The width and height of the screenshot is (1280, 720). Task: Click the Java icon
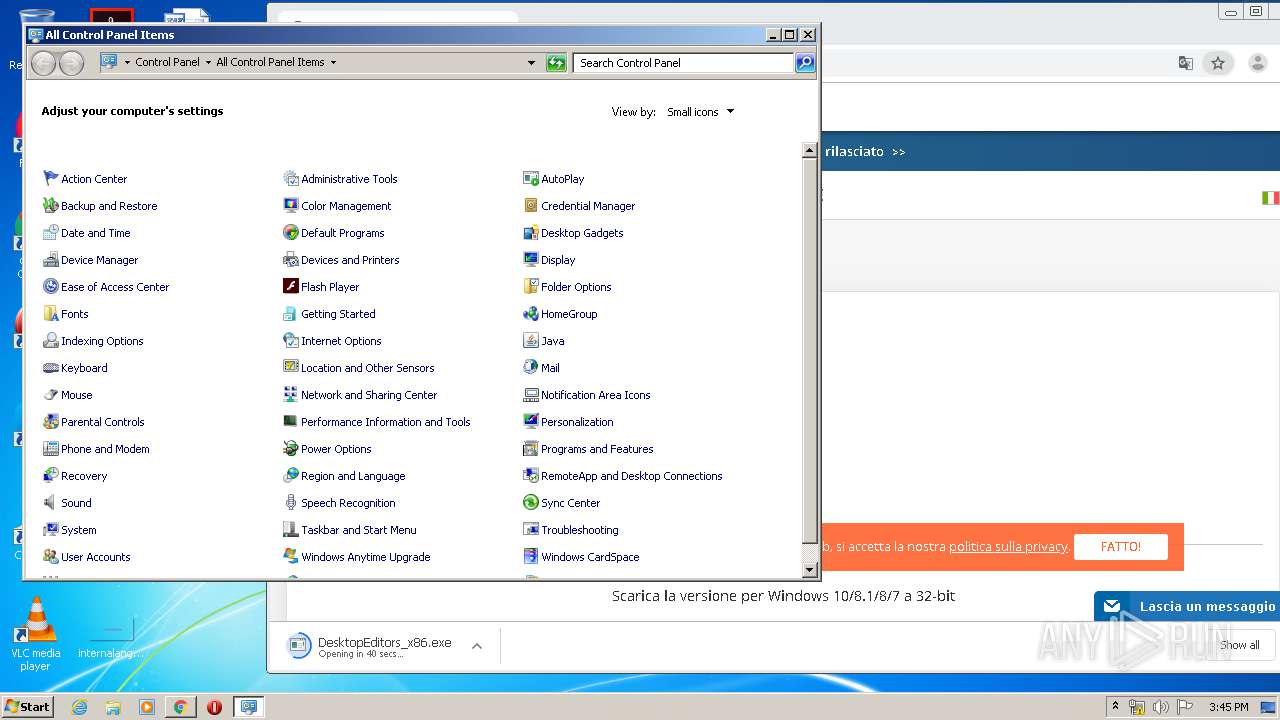point(531,340)
